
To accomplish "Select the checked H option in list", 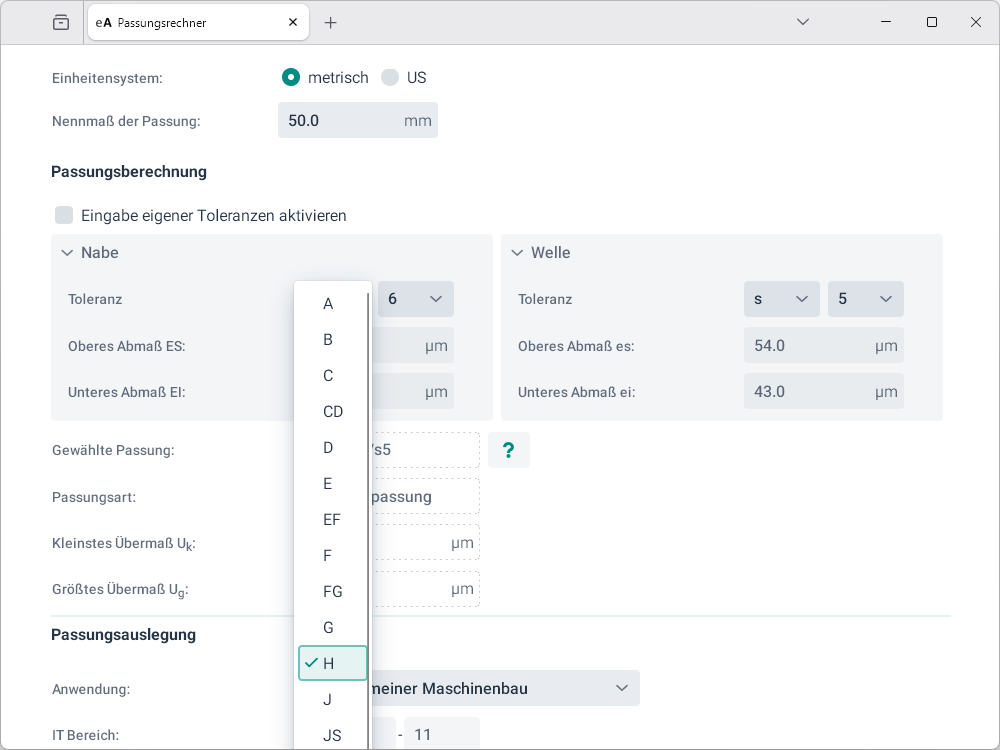I will click(332, 663).
